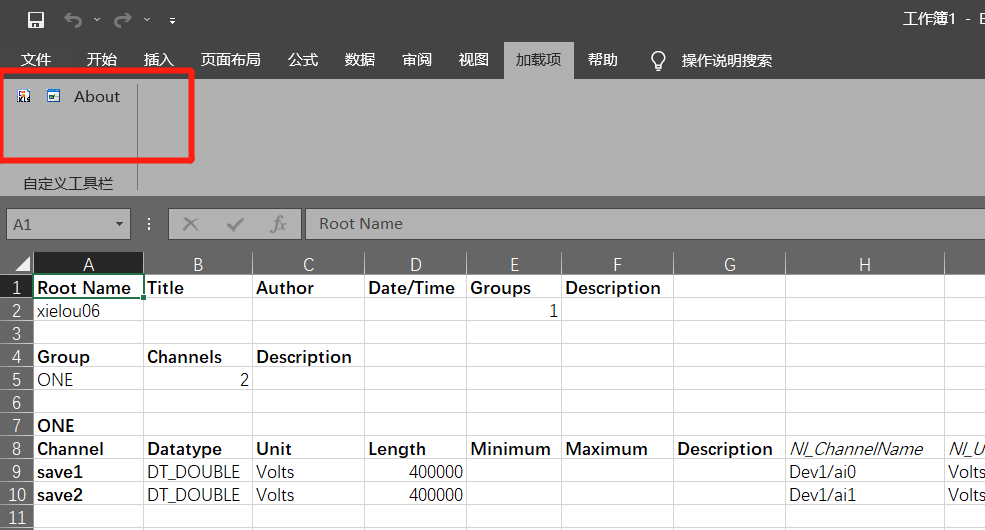Click the second add-in icon beside About
Viewport: 985px width, 530px height.
(x=53, y=95)
